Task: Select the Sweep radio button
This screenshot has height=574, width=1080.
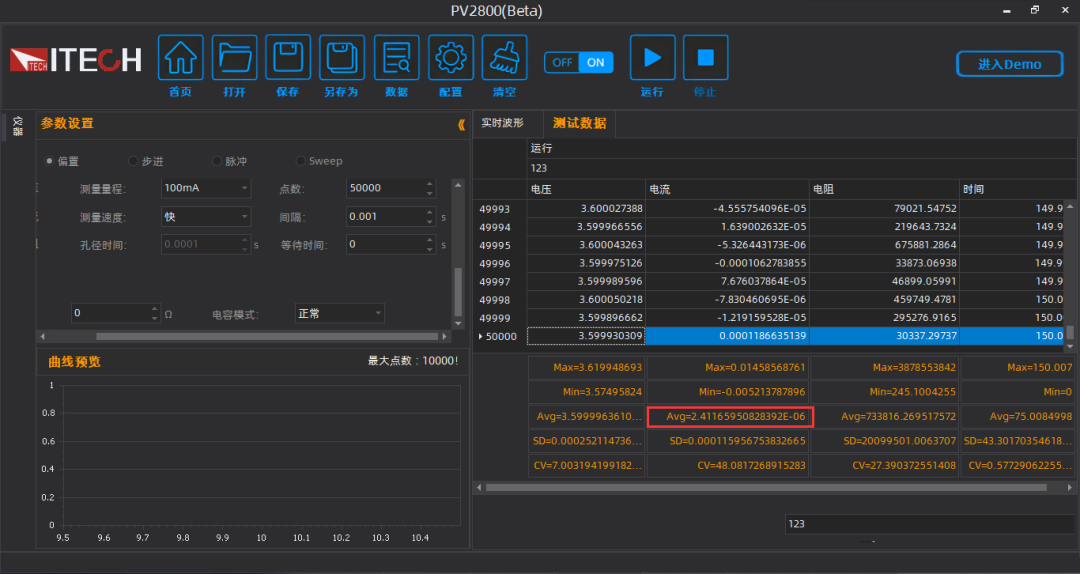Action: (300, 161)
